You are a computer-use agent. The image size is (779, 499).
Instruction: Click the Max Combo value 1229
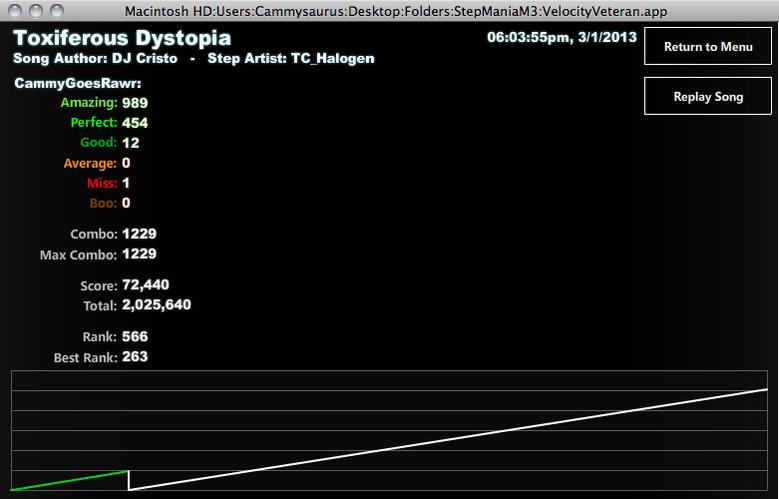tap(139, 254)
